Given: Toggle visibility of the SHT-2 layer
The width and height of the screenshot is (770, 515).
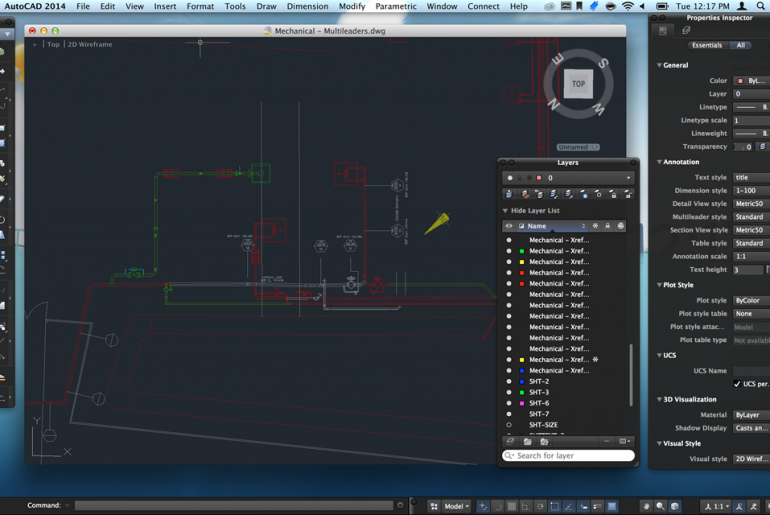Looking at the screenshot, I should (x=509, y=382).
